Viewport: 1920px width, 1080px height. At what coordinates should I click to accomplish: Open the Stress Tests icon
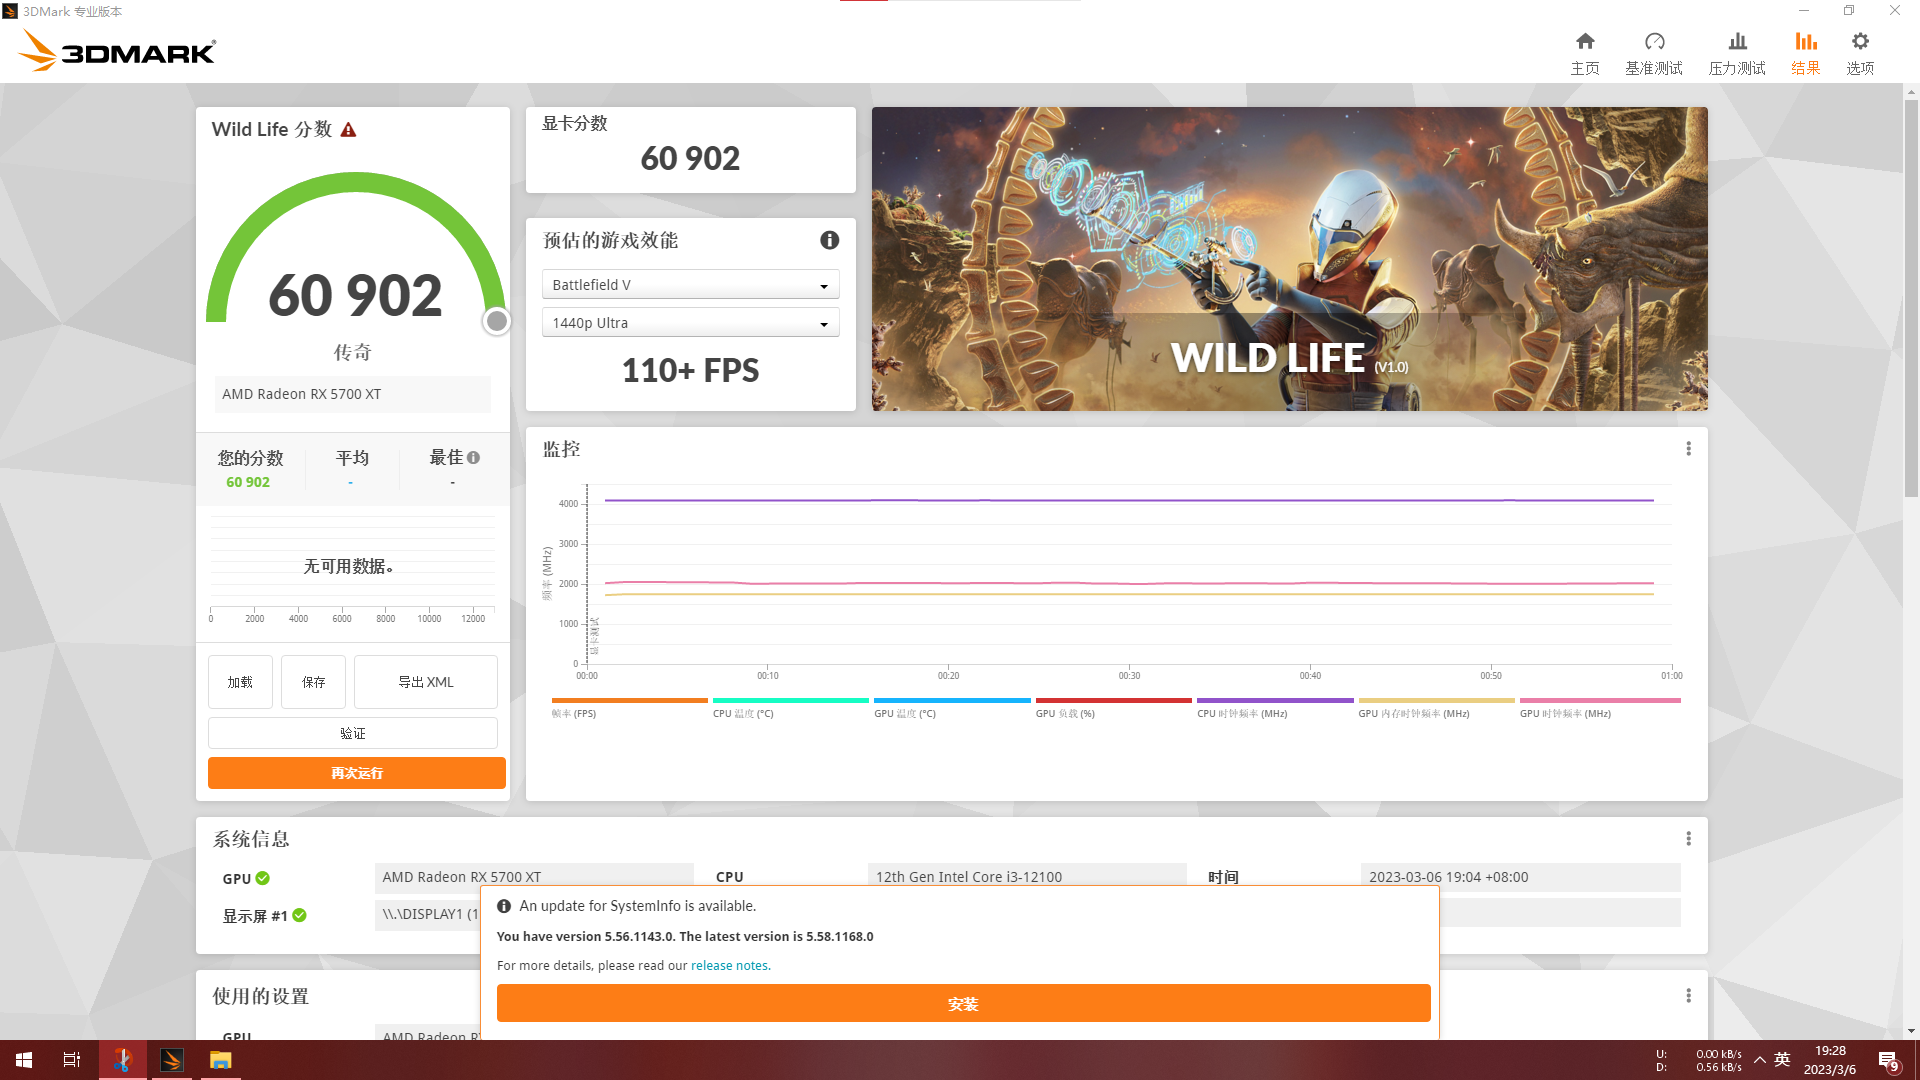click(1737, 52)
